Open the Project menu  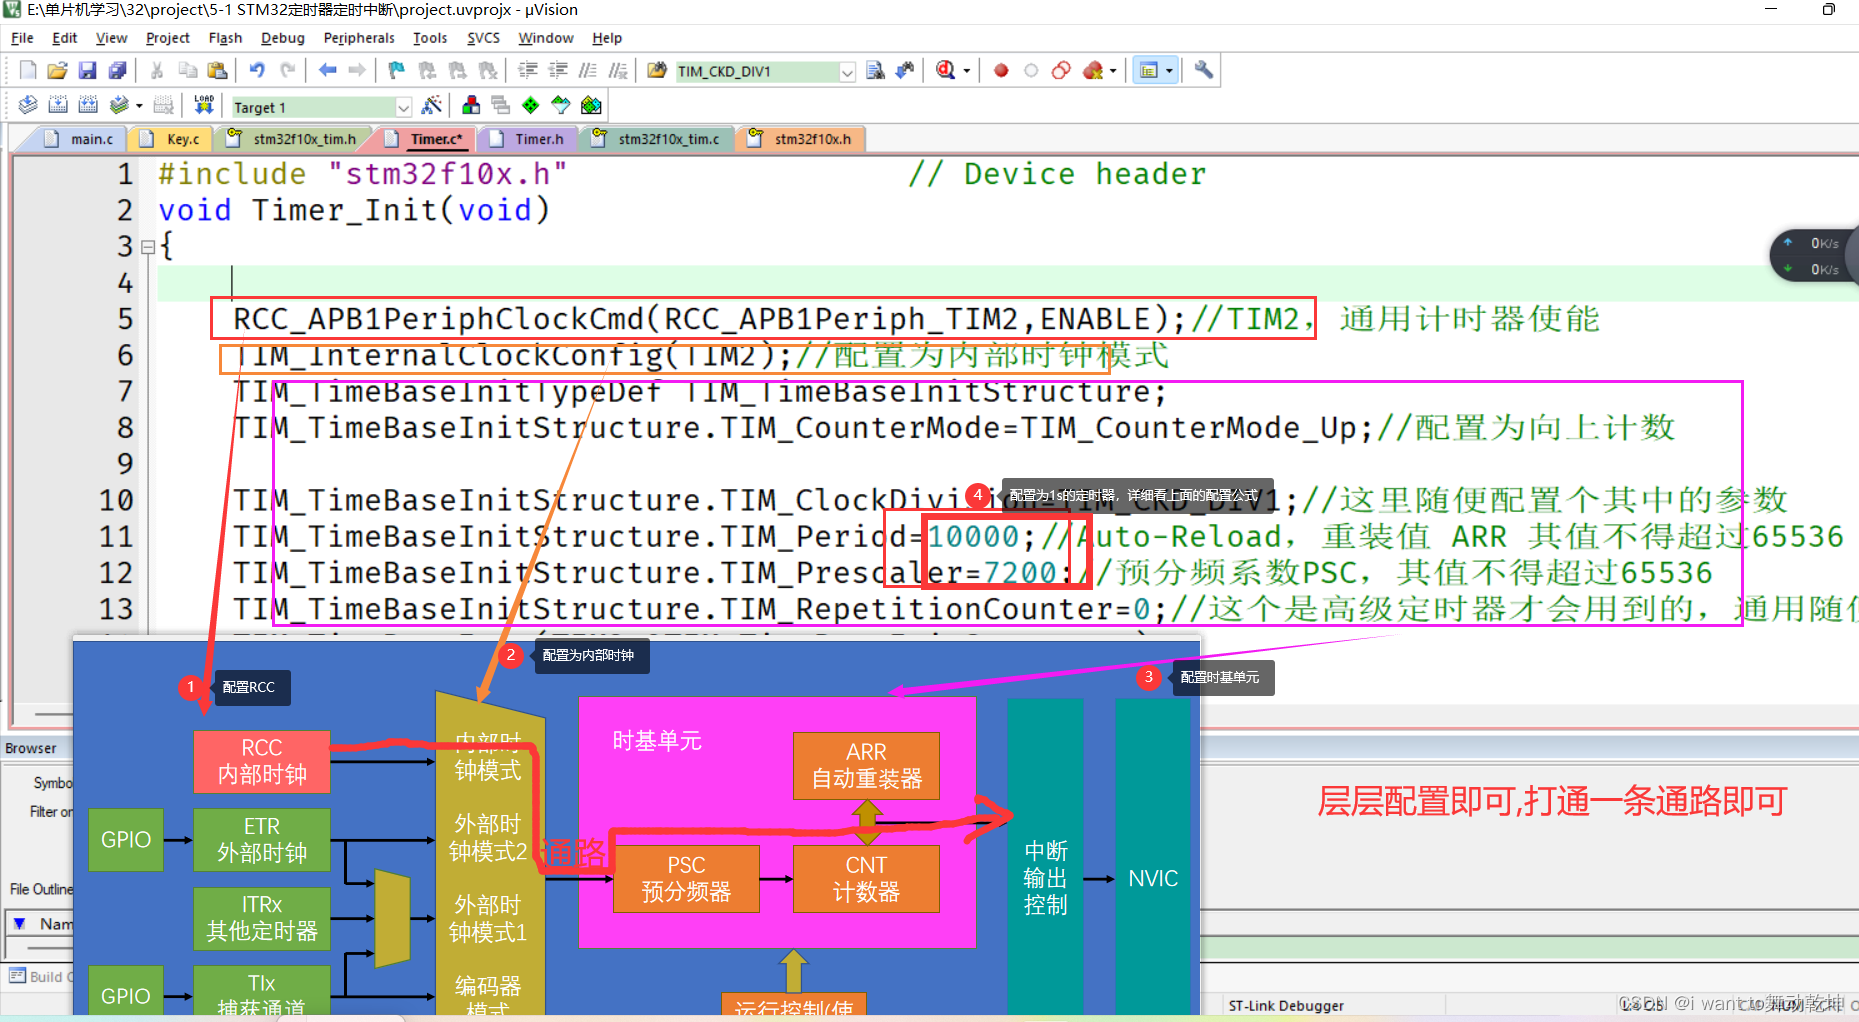[x=167, y=38]
